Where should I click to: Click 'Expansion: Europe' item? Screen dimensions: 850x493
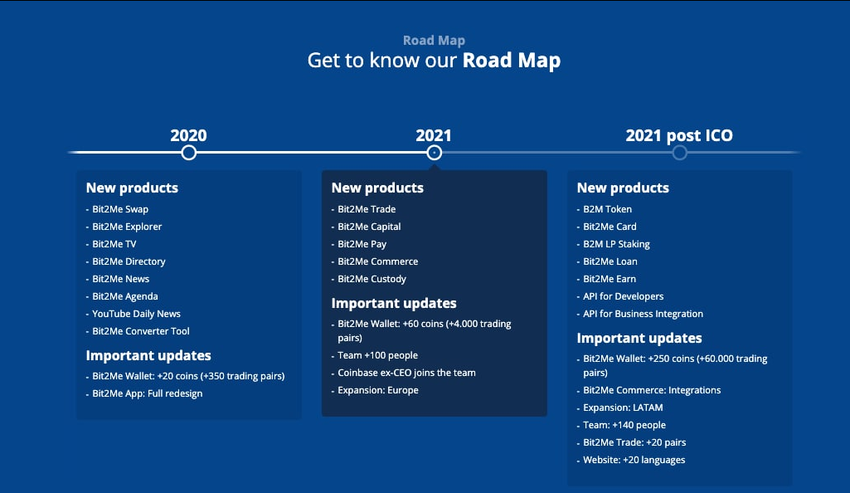point(378,390)
